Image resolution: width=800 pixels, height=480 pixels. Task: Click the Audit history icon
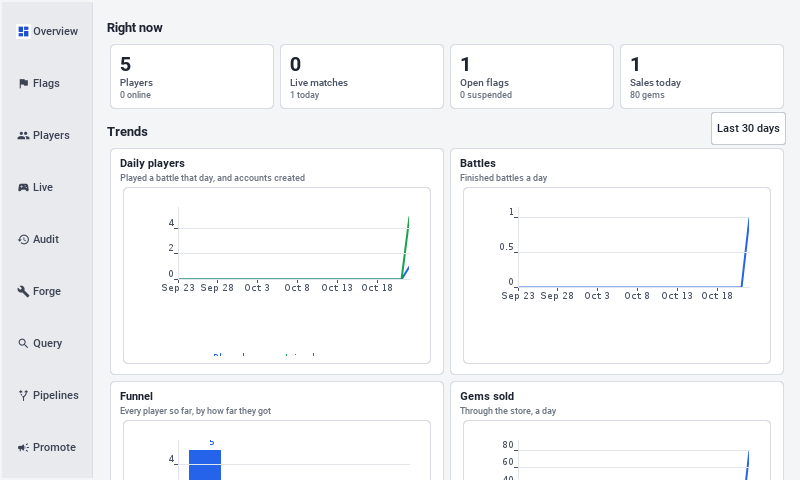click(23, 240)
